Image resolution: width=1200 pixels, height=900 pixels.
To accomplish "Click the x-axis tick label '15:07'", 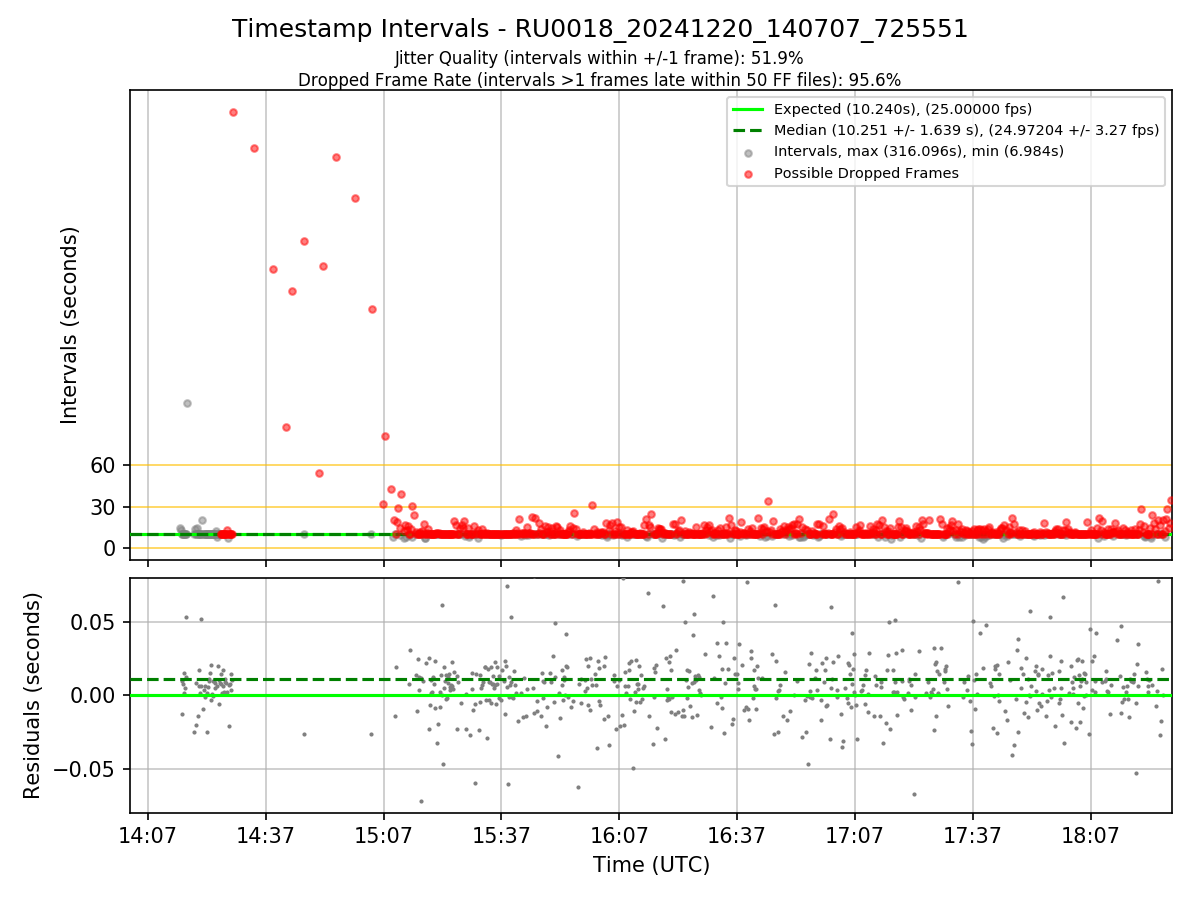I will 384,834.
